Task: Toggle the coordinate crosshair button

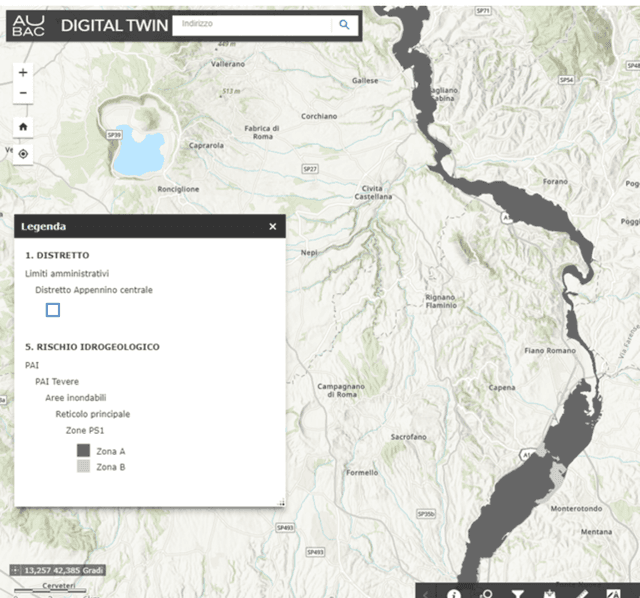Action: pos(14,570)
